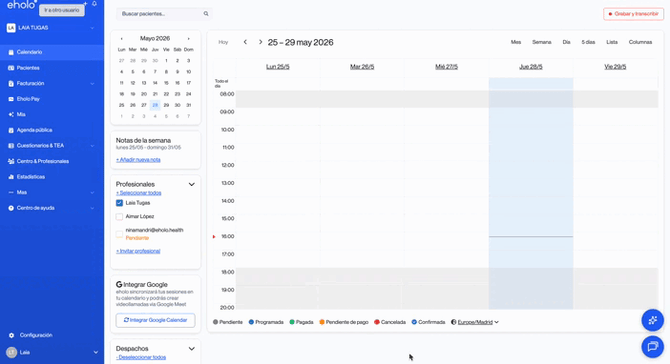Go to previous week arrow
This screenshot has width=670, height=364.
click(x=245, y=42)
